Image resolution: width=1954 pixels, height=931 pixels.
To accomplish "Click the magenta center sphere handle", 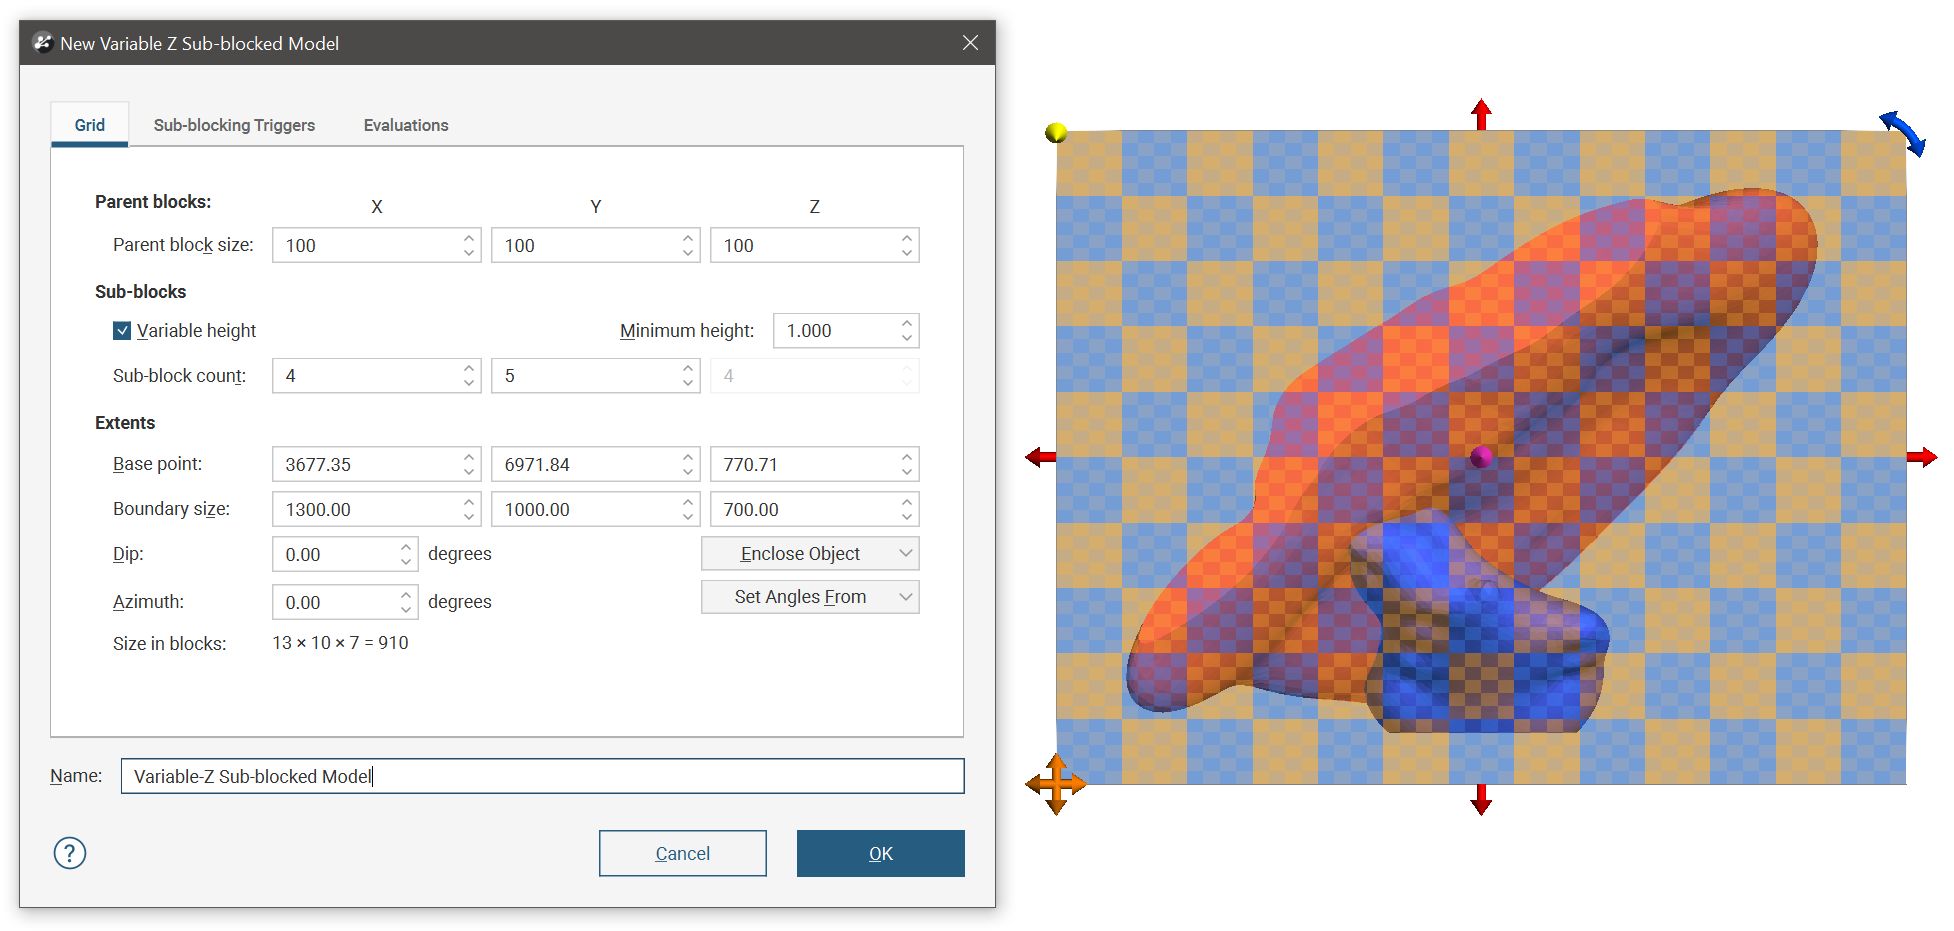I will 1481,457.
